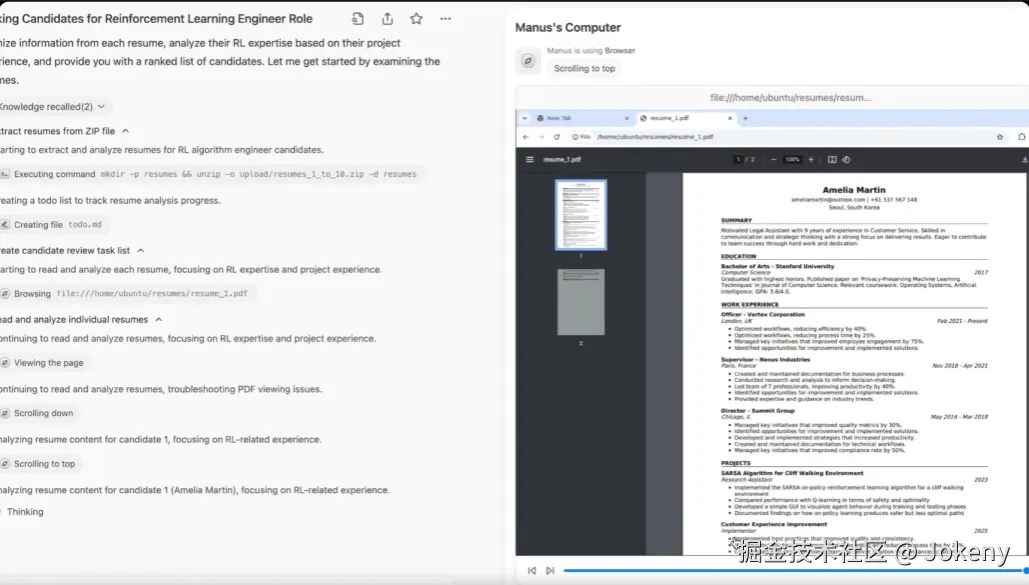This screenshot has width=1029, height=585.
Task: Jump to the previous step with the skip-back control
Action: pos(532,571)
